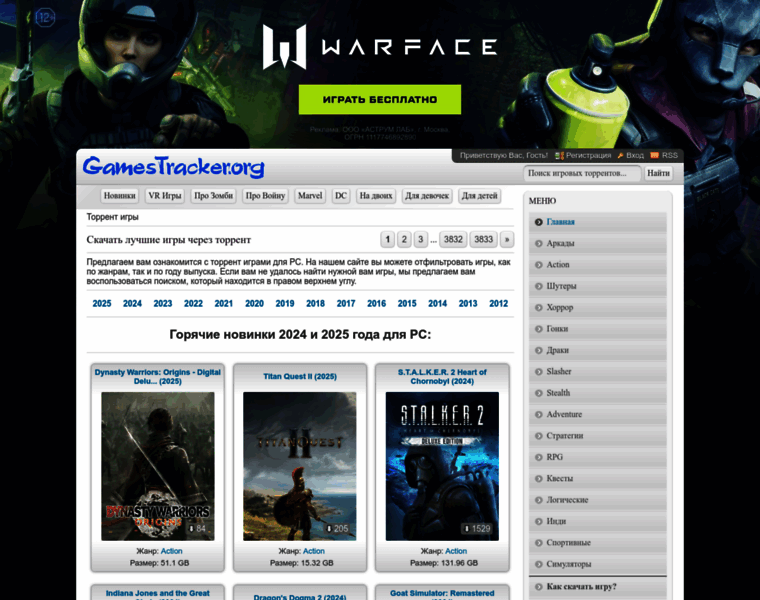Click the GamesTracker.org site logo
This screenshot has height=600, width=760.
(174, 167)
